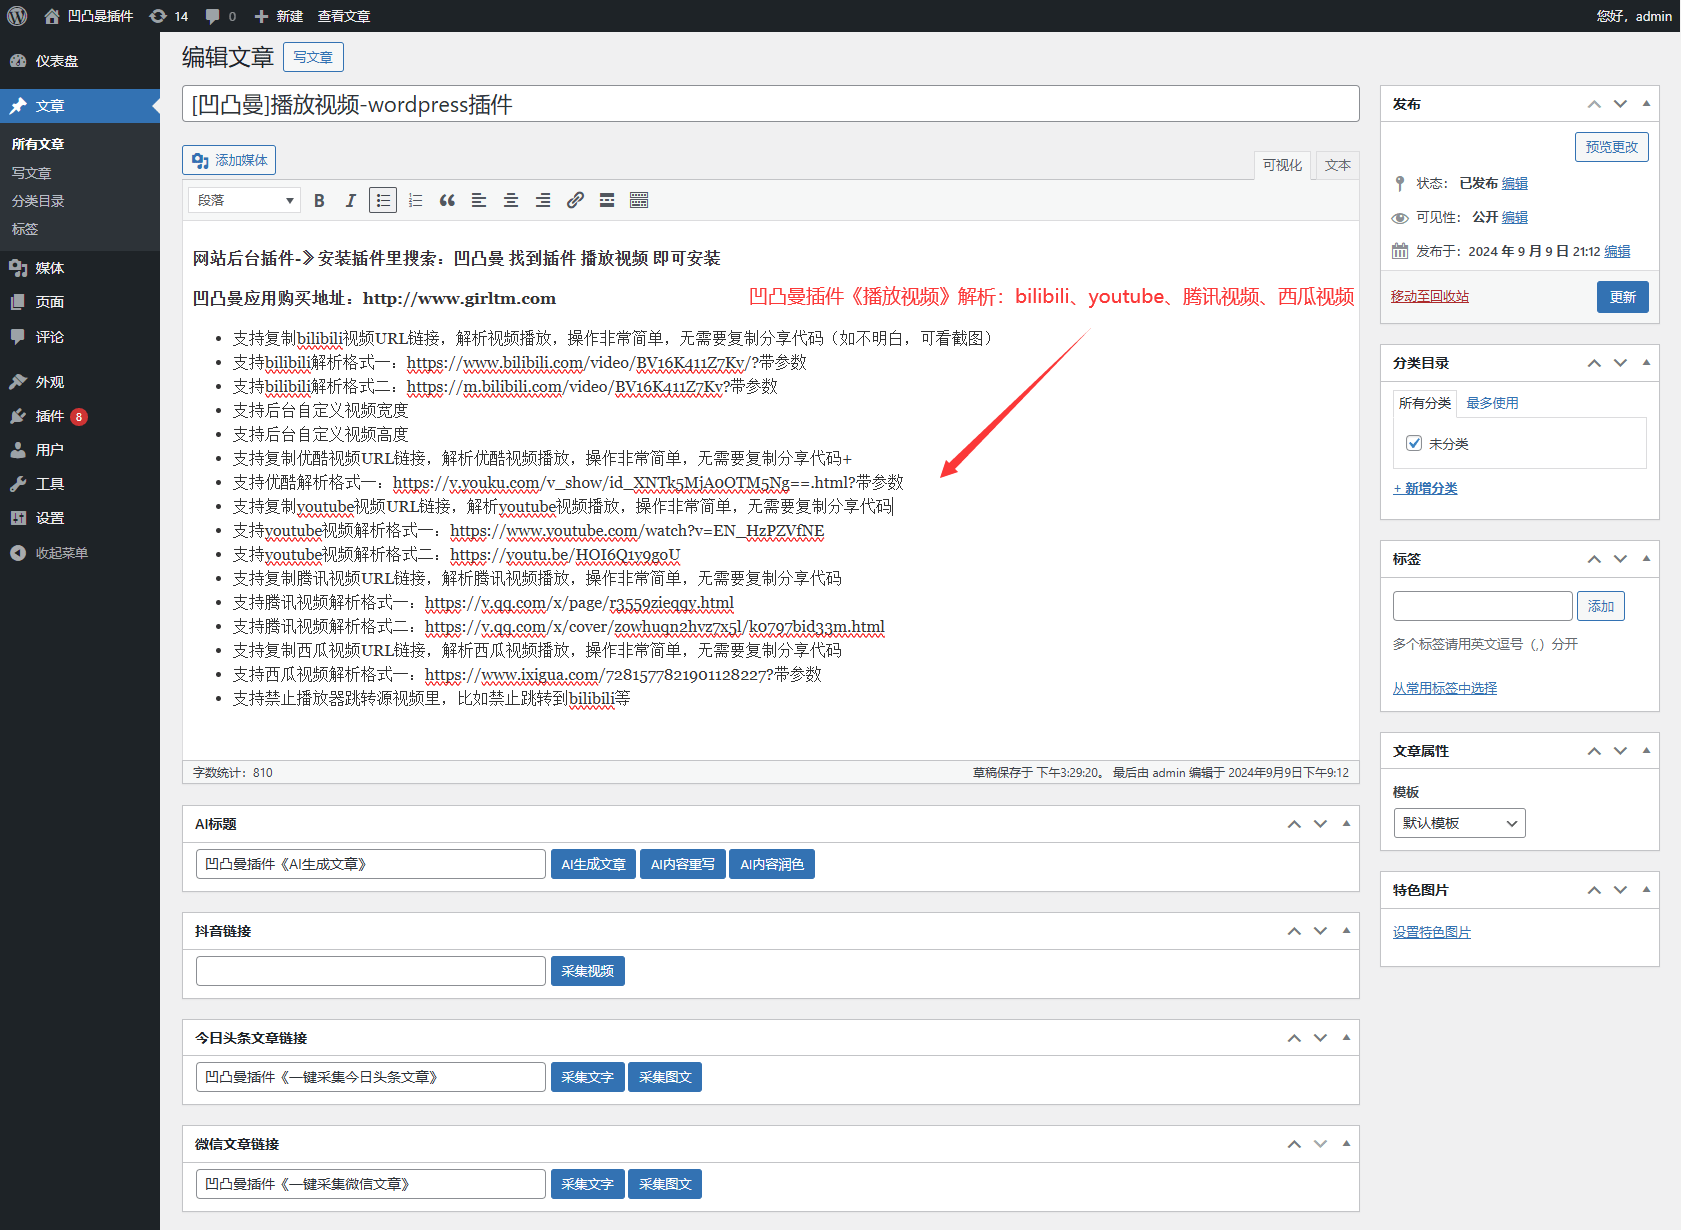Open the Comments (评论) sidebar menu
The height and width of the screenshot is (1230, 1681).
(x=80, y=337)
